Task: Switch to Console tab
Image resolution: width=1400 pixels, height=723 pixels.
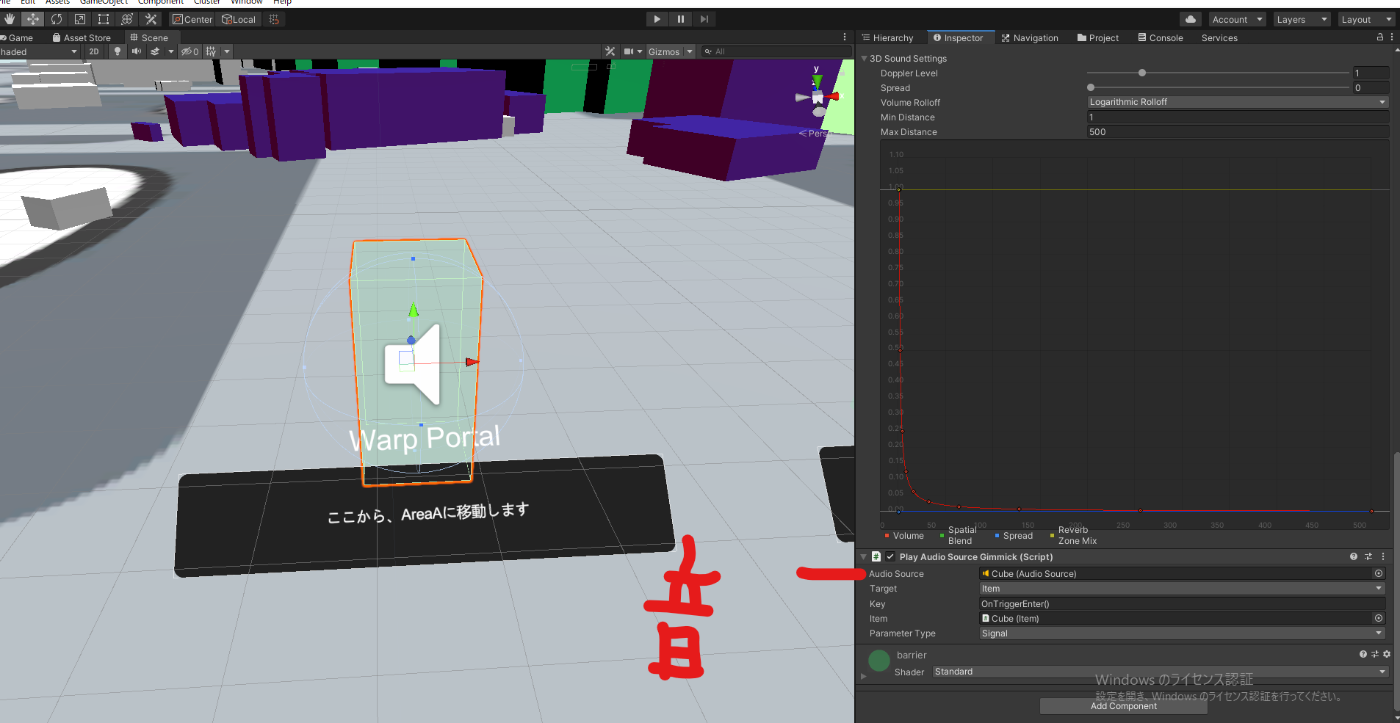Action: (1160, 38)
